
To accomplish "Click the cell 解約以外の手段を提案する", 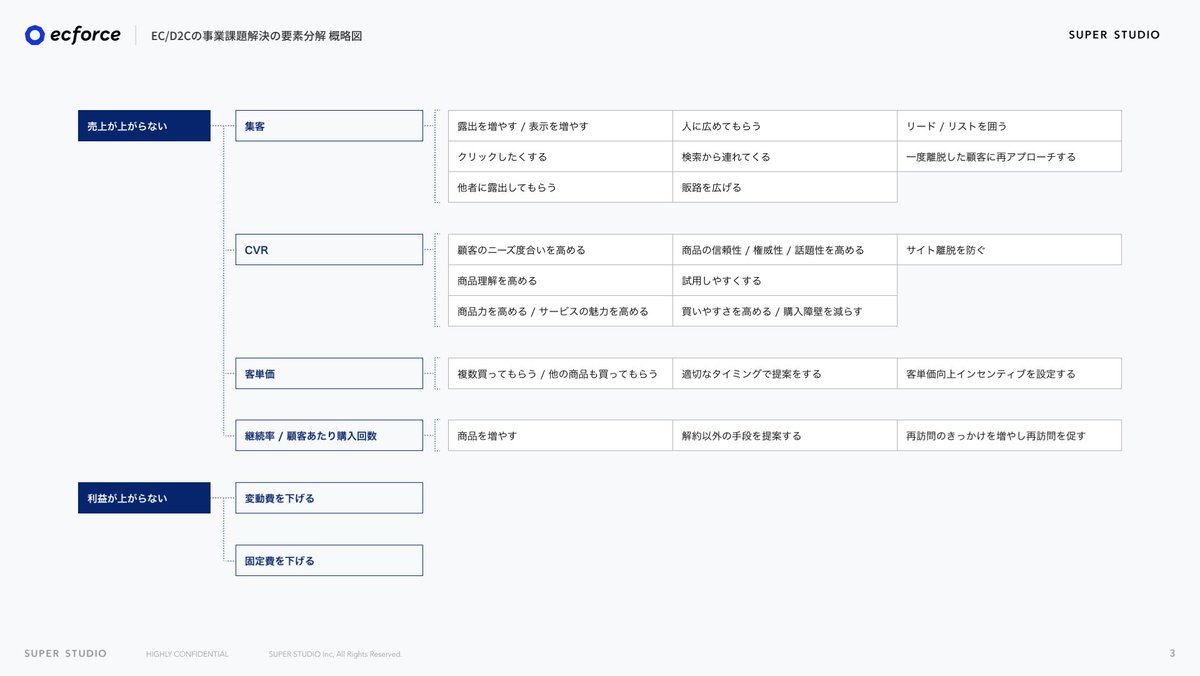I will (x=785, y=436).
